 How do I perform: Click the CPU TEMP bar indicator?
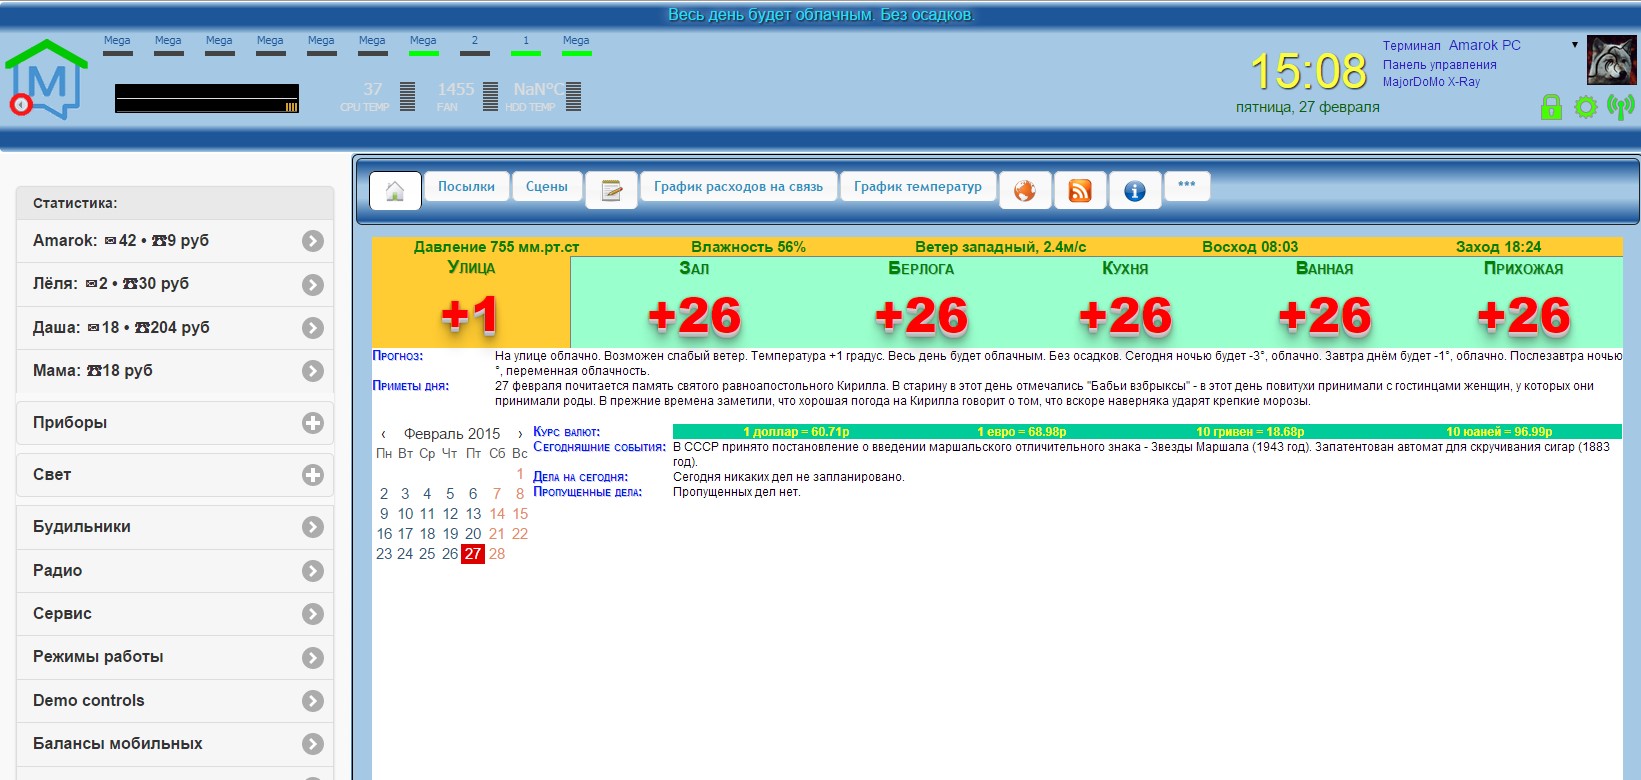point(407,96)
